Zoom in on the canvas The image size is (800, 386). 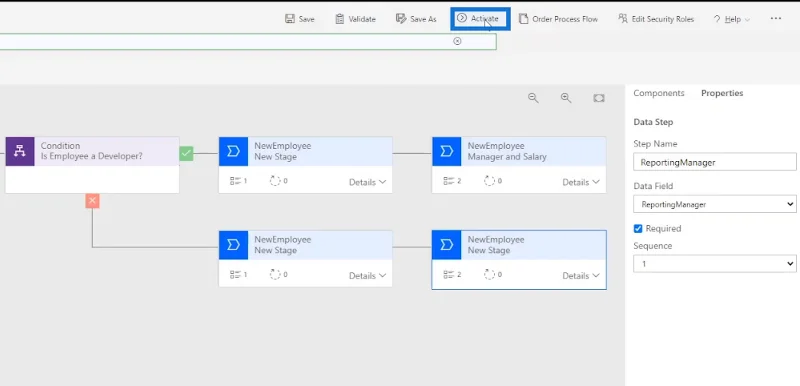pos(566,98)
